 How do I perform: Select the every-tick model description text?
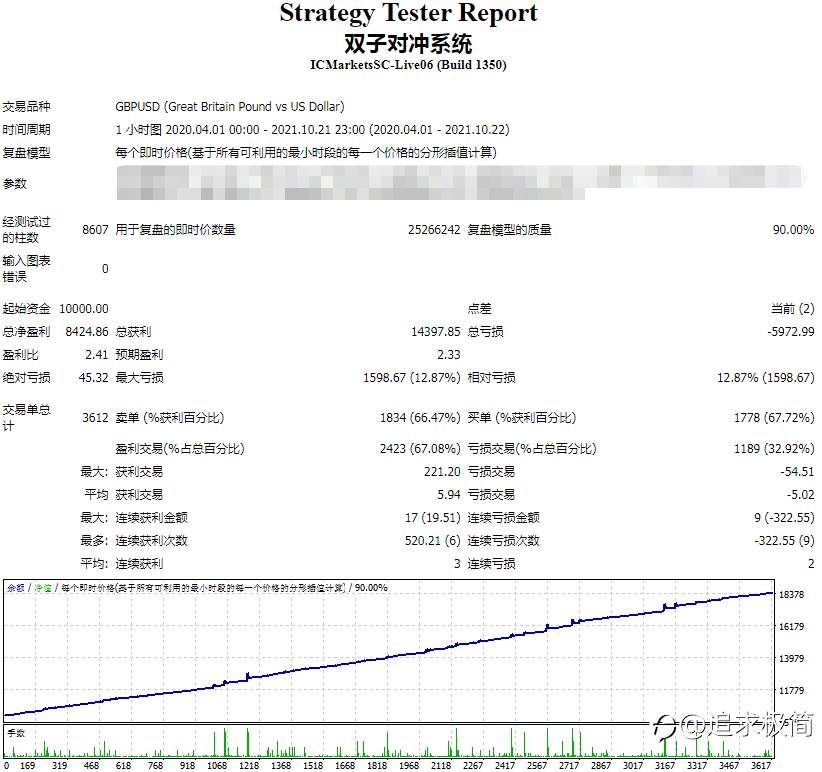(x=306, y=153)
